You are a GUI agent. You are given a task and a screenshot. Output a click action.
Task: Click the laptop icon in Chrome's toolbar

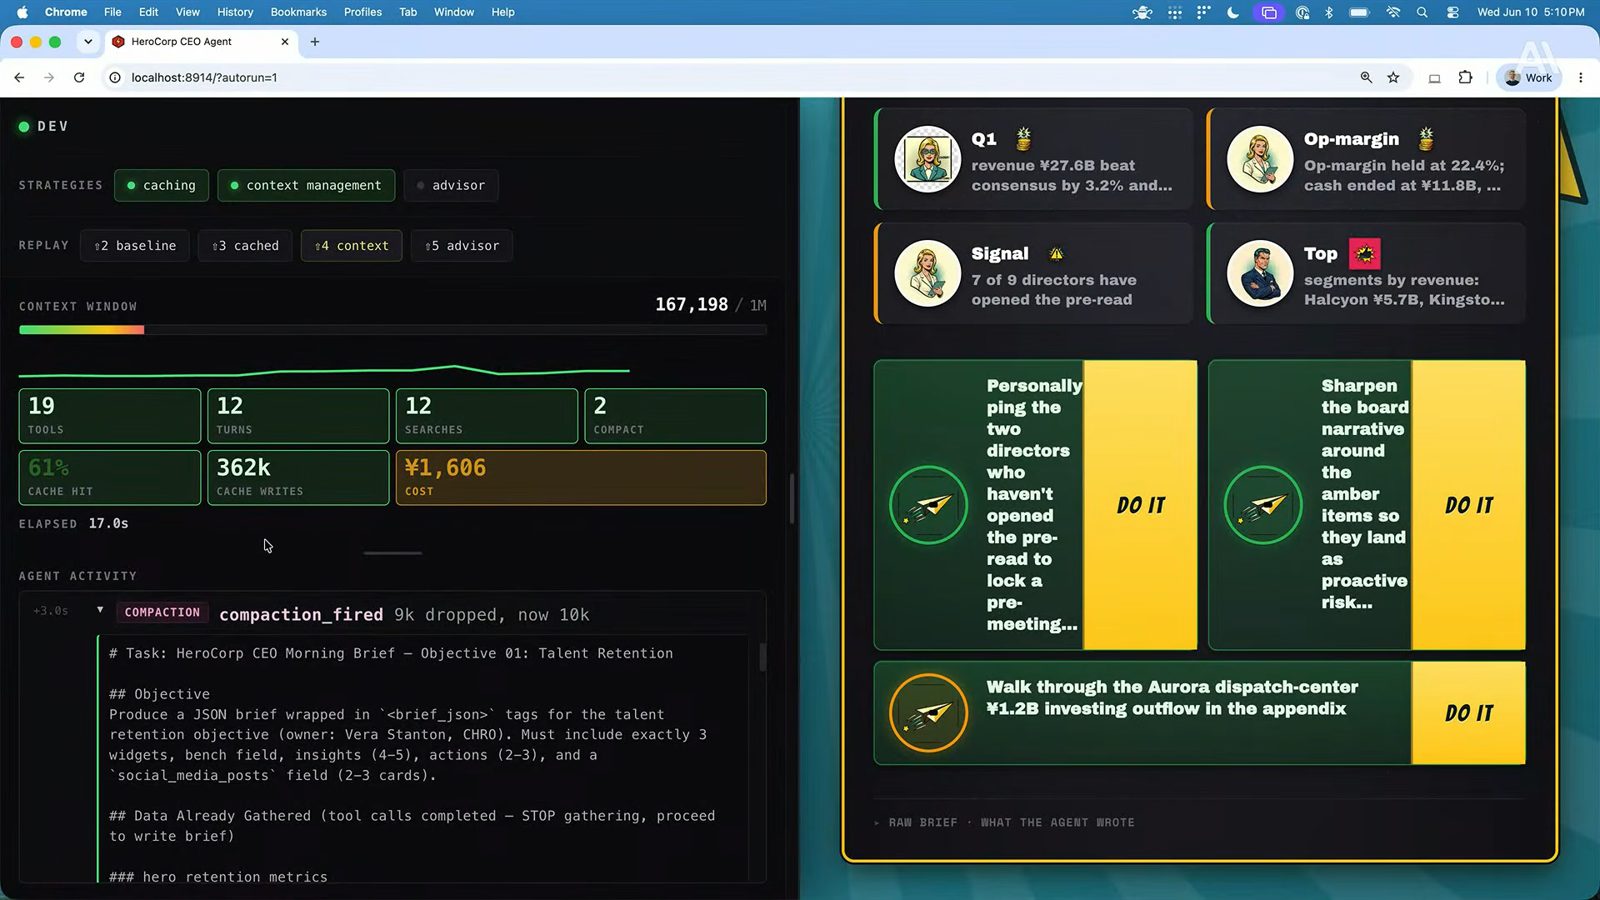click(1434, 78)
